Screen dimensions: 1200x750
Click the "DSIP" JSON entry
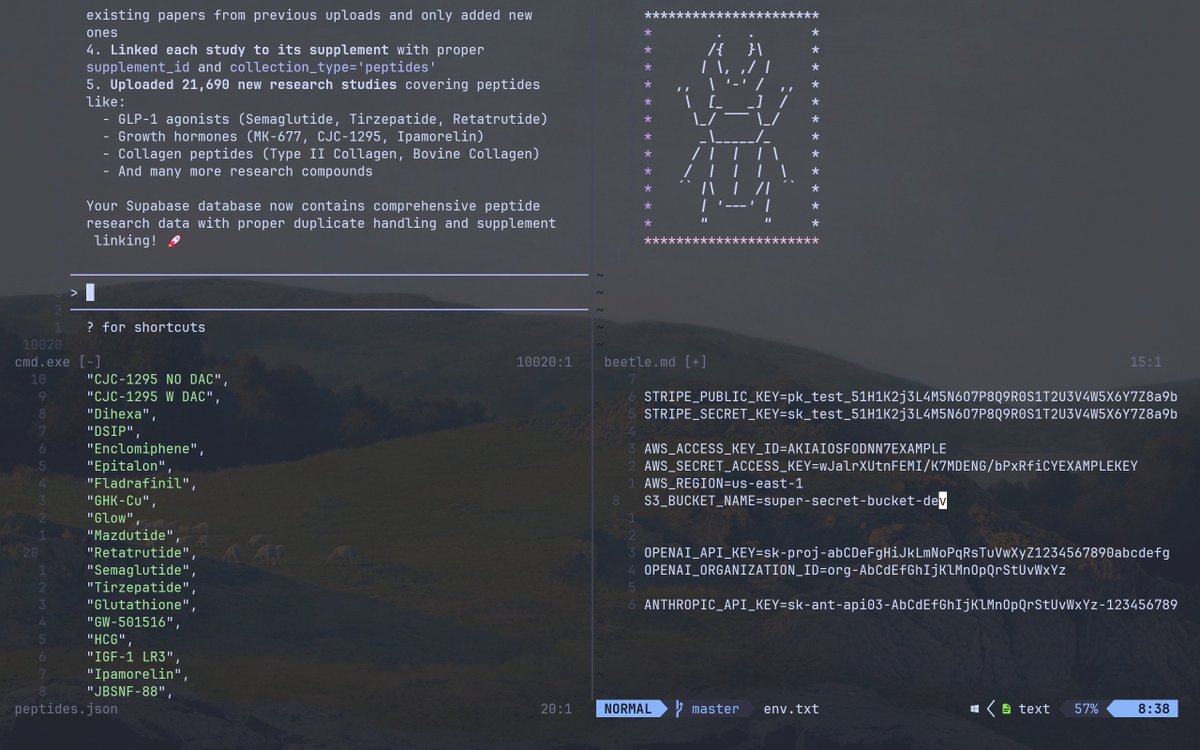pos(114,431)
